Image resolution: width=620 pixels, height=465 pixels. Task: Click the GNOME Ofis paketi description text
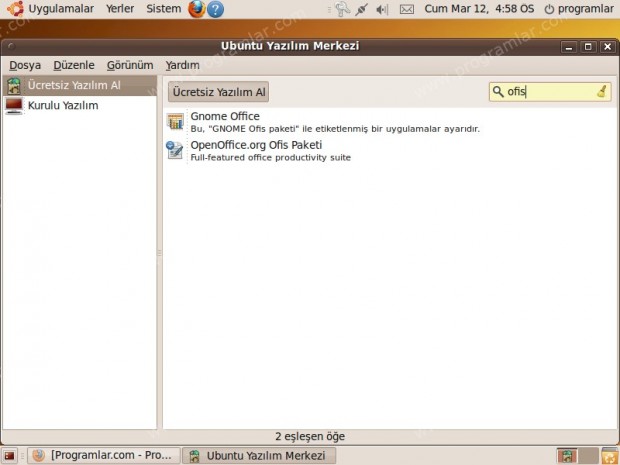click(x=335, y=129)
